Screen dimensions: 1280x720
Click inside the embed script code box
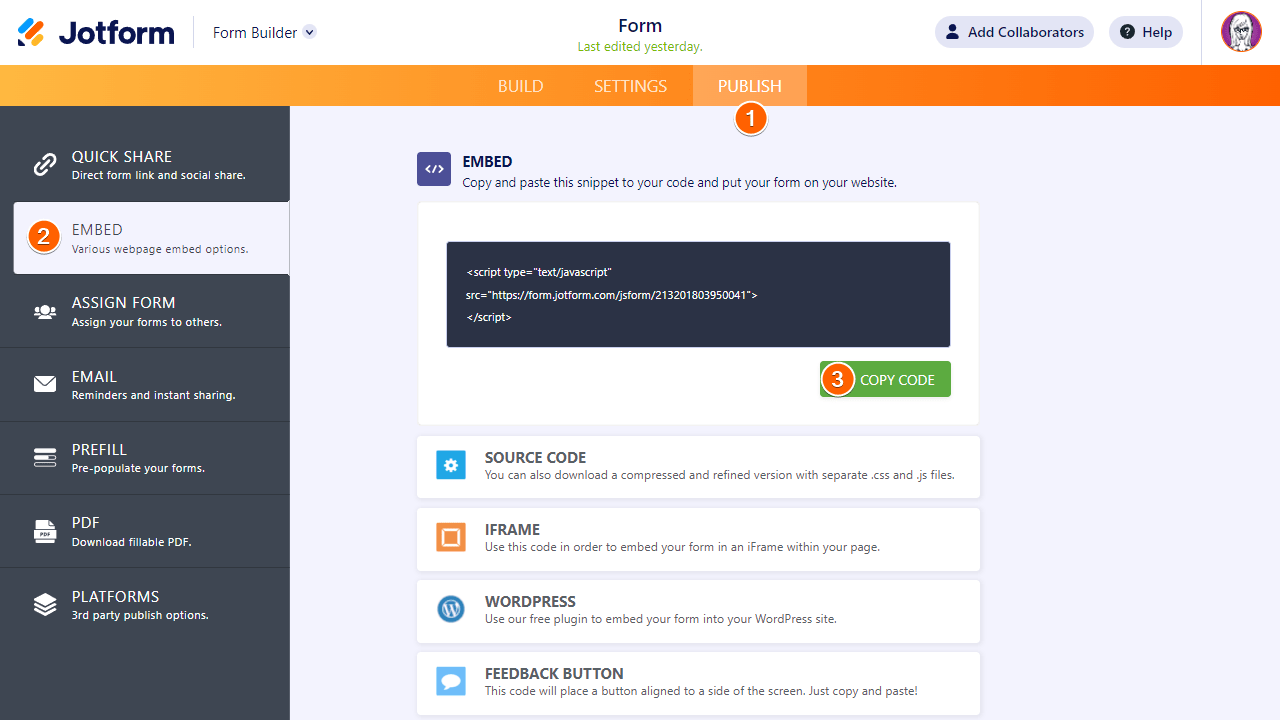click(x=698, y=294)
